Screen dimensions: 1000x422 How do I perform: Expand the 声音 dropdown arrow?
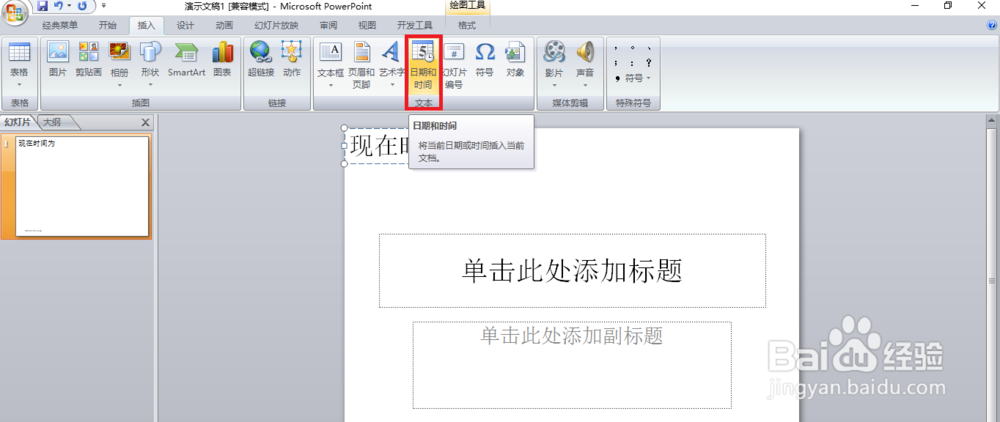pos(585,84)
